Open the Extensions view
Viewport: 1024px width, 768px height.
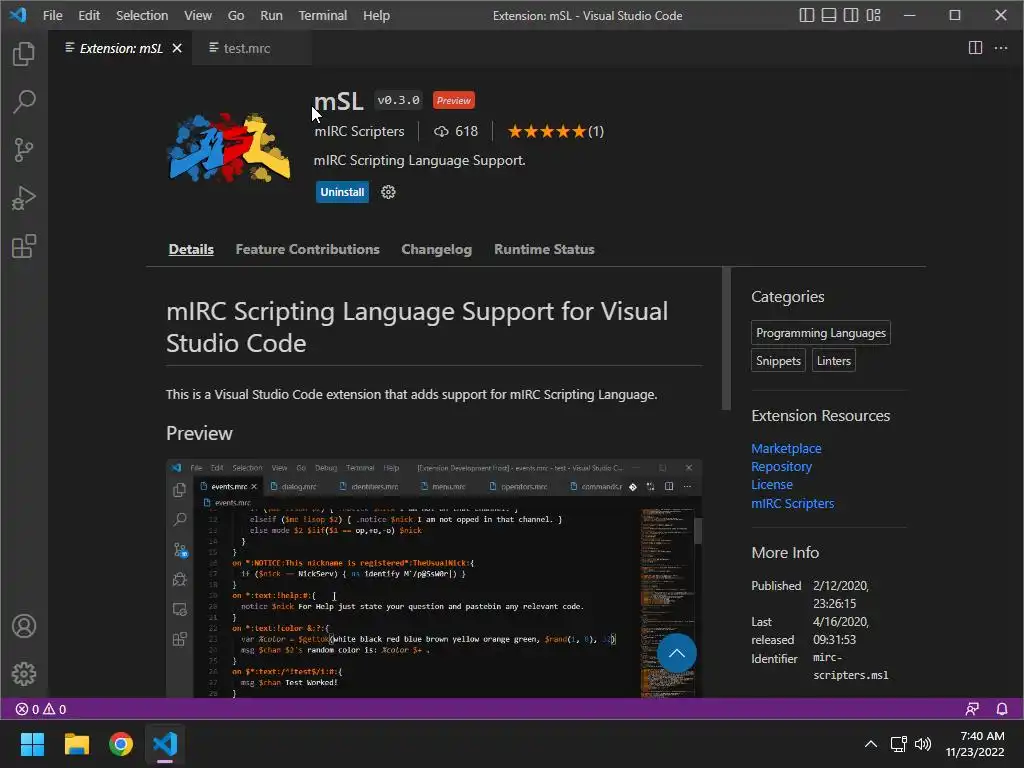coord(24,247)
